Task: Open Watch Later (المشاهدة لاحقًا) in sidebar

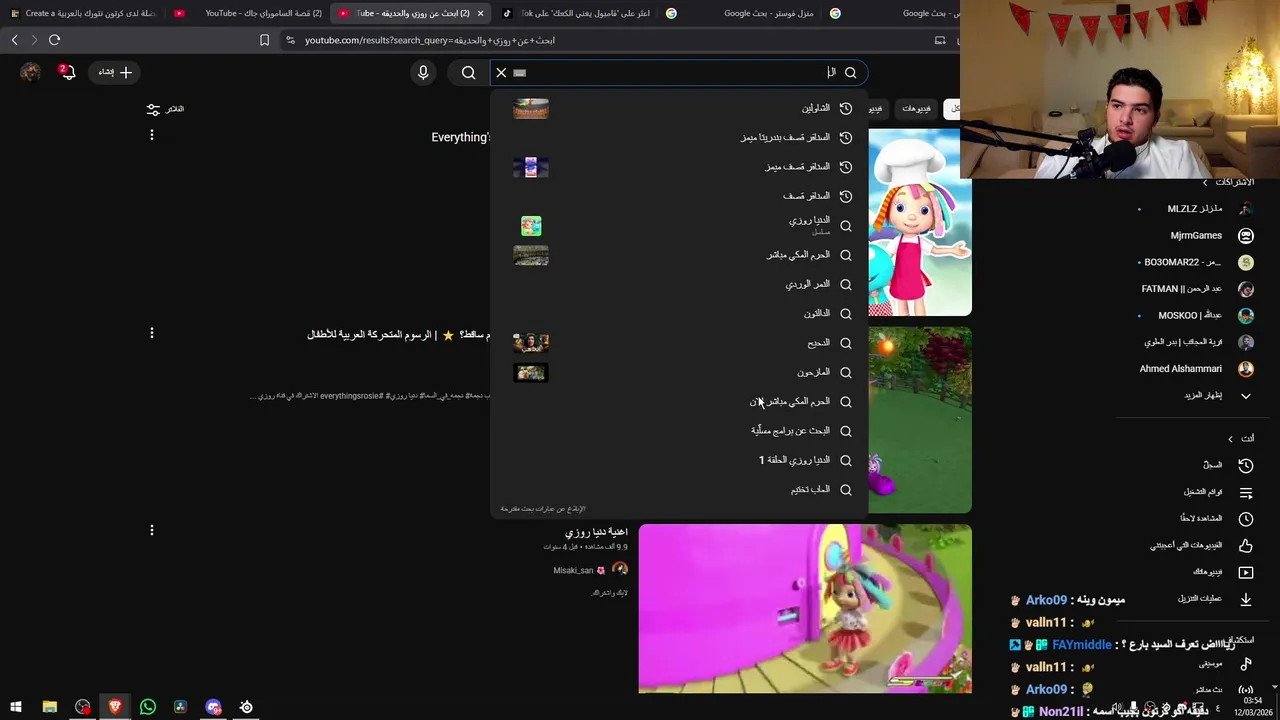Action: click(1216, 519)
